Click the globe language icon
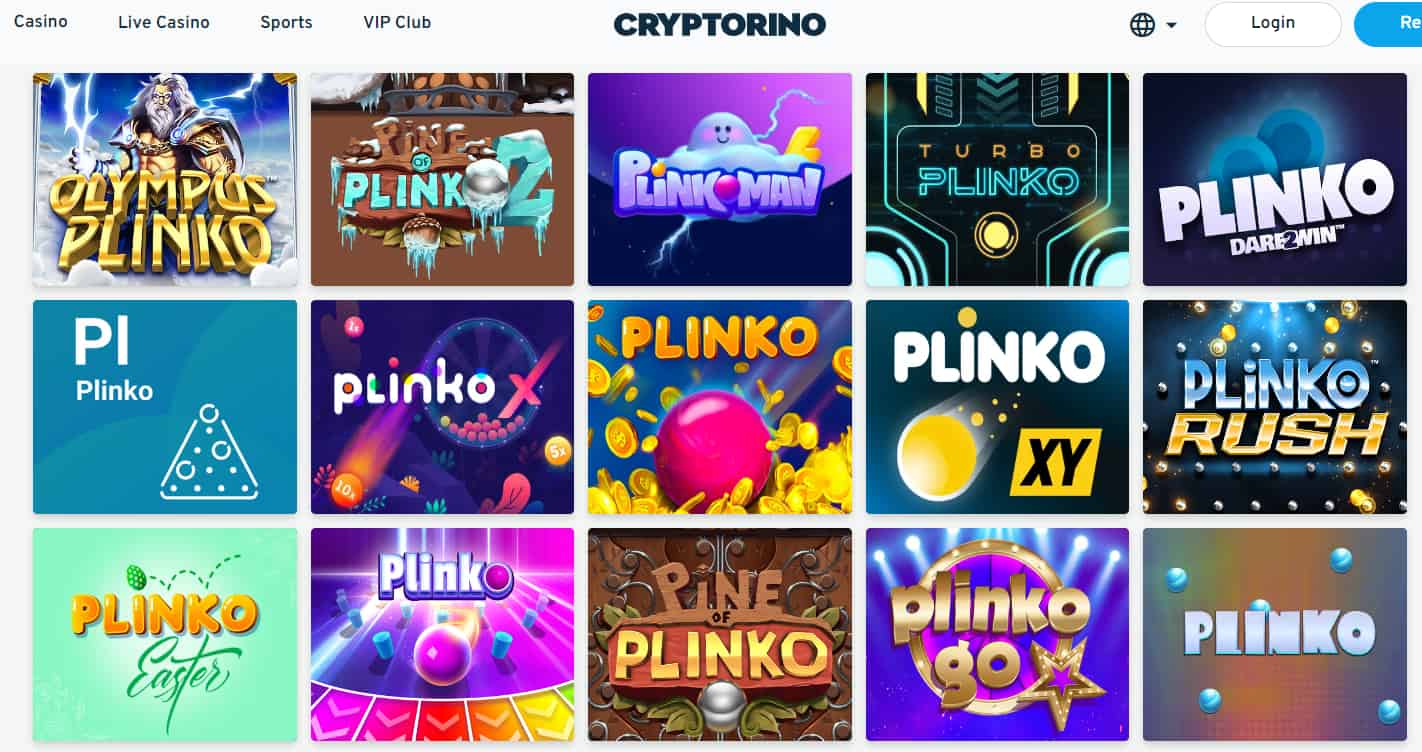The height and width of the screenshot is (752, 1422). pyautogui.click(x=1142, y=25)
